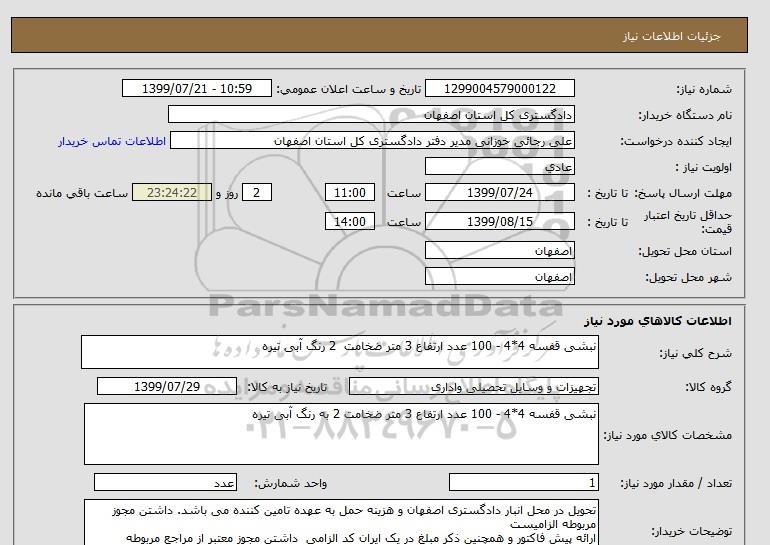Click the section heading اطلاعات کالاهای مورد نیاز
This screenshot has height=545, width=770.
click(x=658, y=321)
